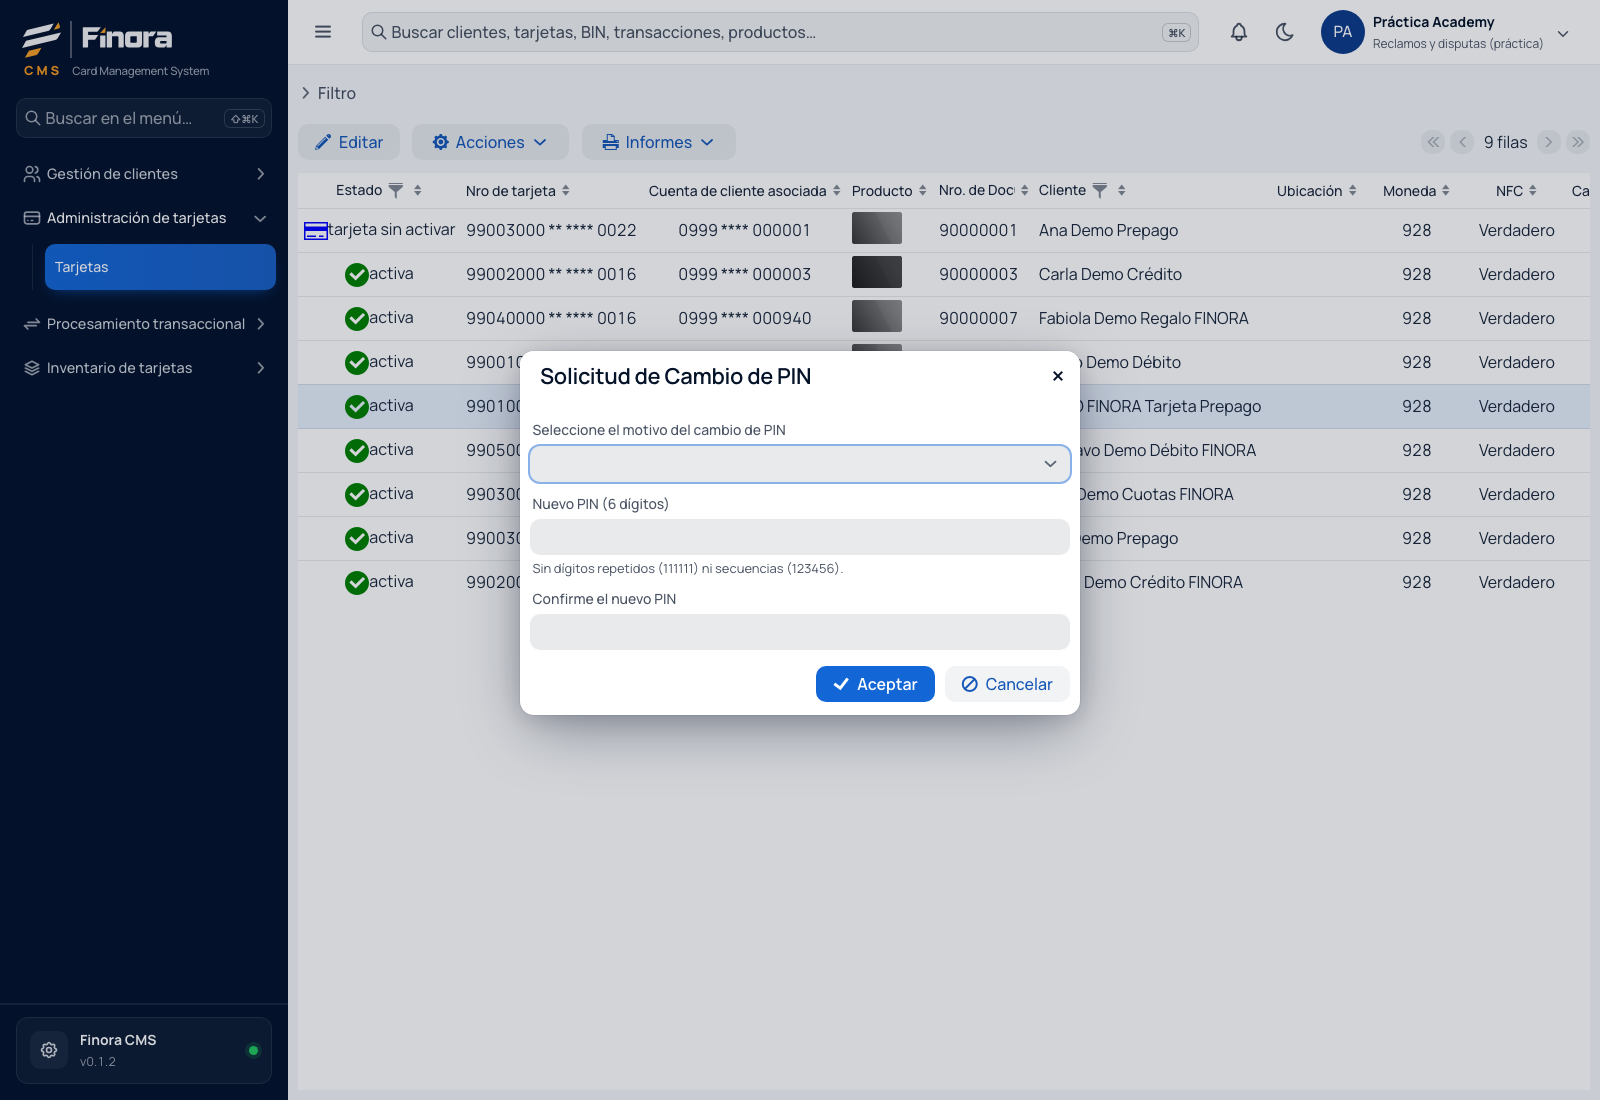1600x1100 pixels.
Task: Click the PA user avatar
Action: pyautogui.click(x=1342, y=32)
